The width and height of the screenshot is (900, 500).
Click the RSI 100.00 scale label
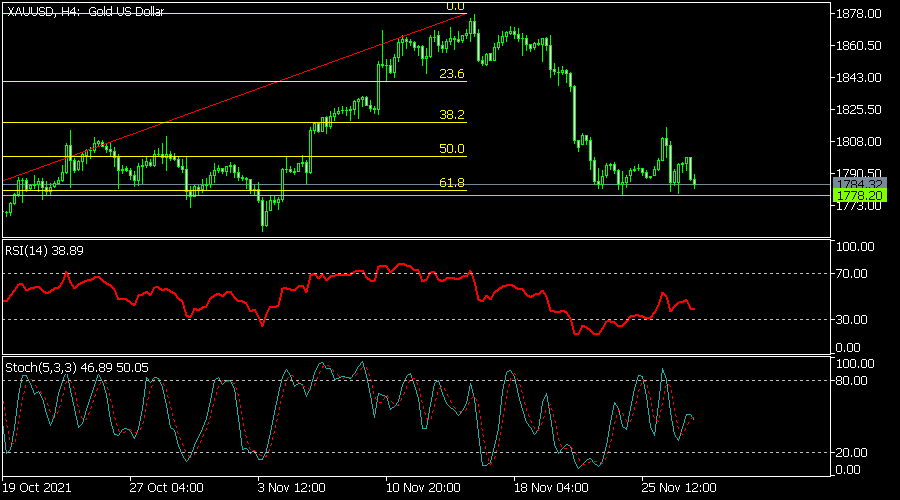[x=855, y=247]
